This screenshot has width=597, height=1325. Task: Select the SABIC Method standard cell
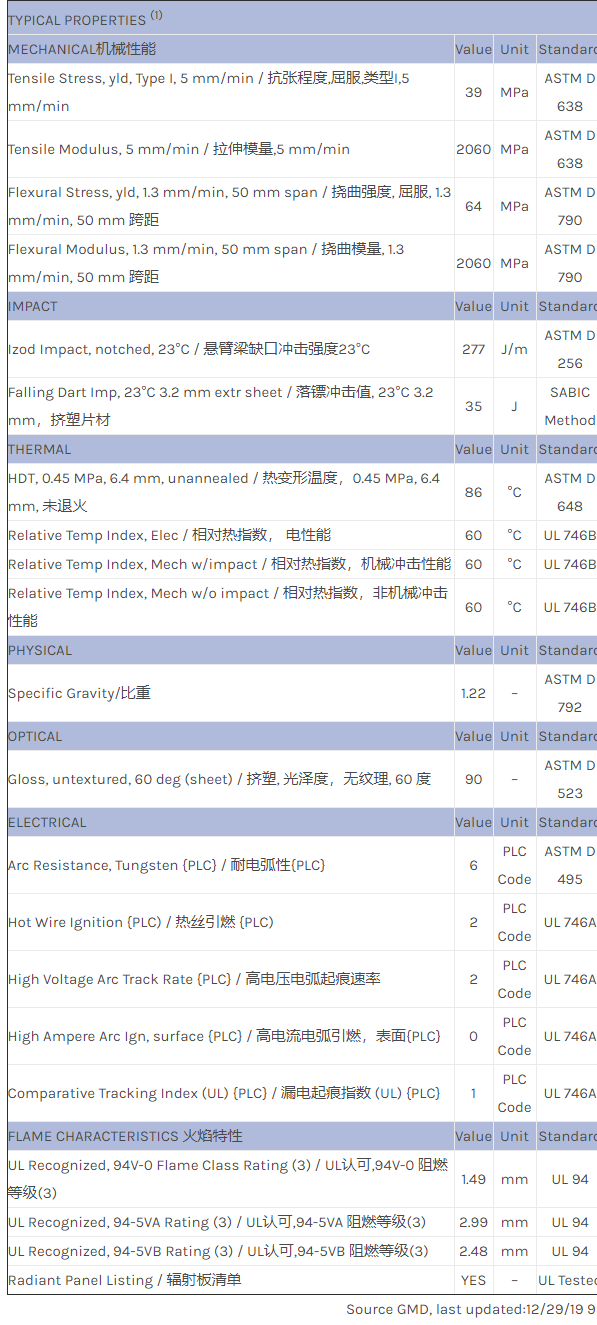[x=568, y=406]
